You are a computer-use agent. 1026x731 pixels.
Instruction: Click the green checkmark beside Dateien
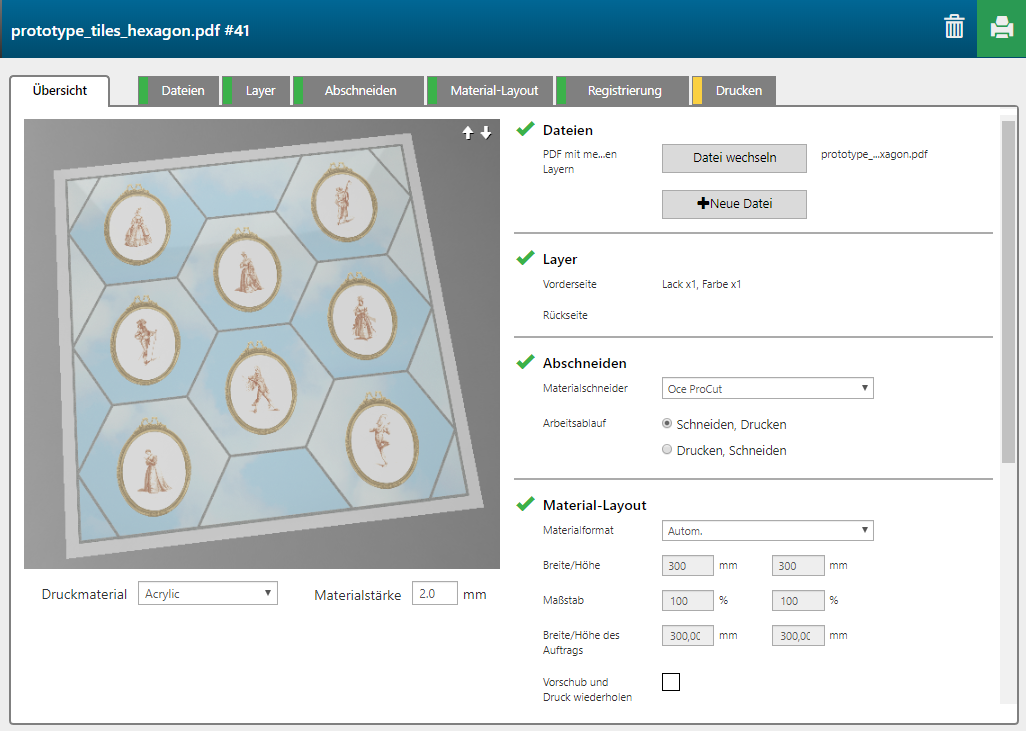[525, 129]
